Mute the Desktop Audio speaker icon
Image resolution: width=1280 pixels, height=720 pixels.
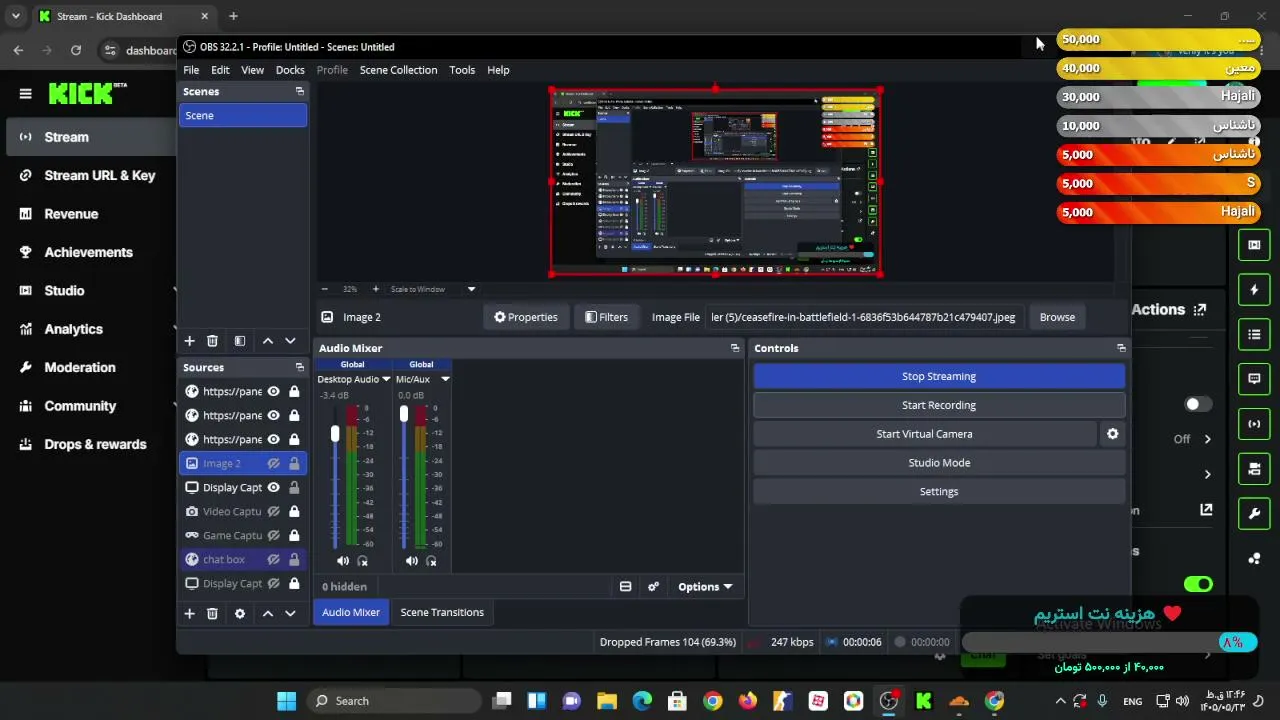pos(343,561)
